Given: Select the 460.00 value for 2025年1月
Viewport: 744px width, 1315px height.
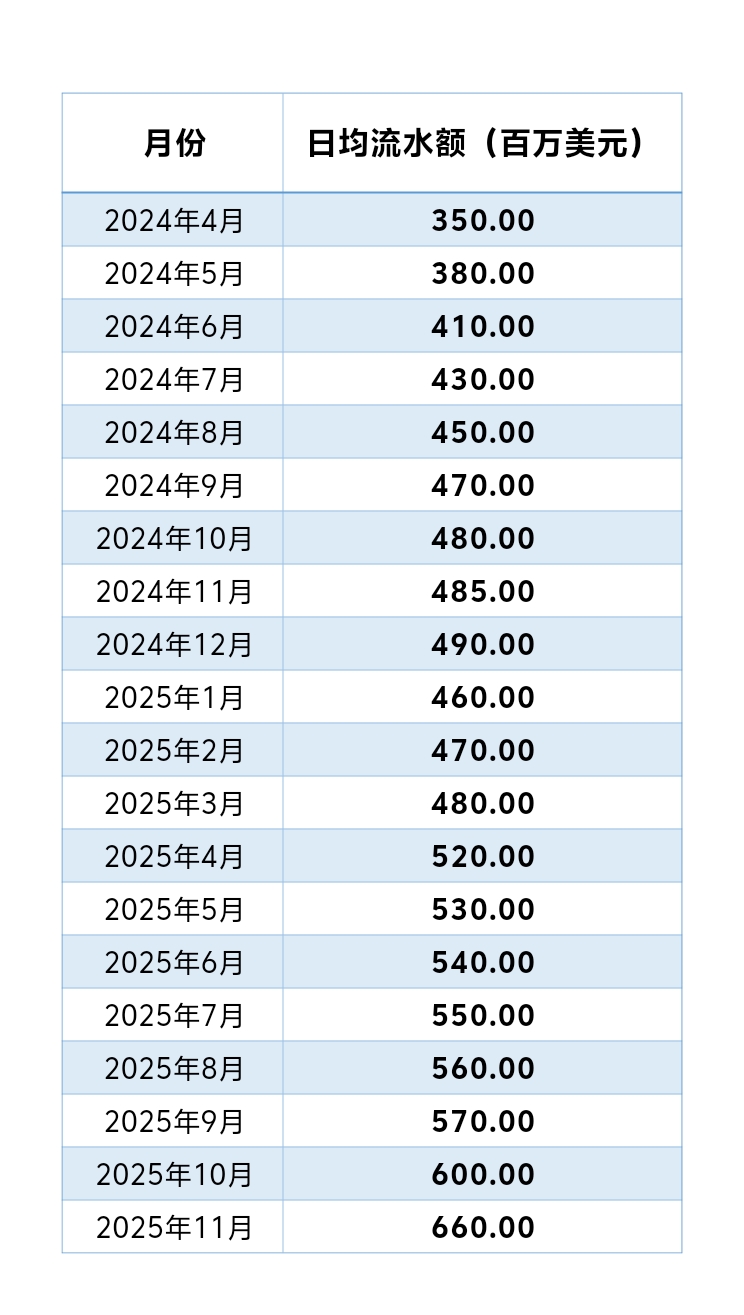Looking at the screenshot, I should pos(482,697).
